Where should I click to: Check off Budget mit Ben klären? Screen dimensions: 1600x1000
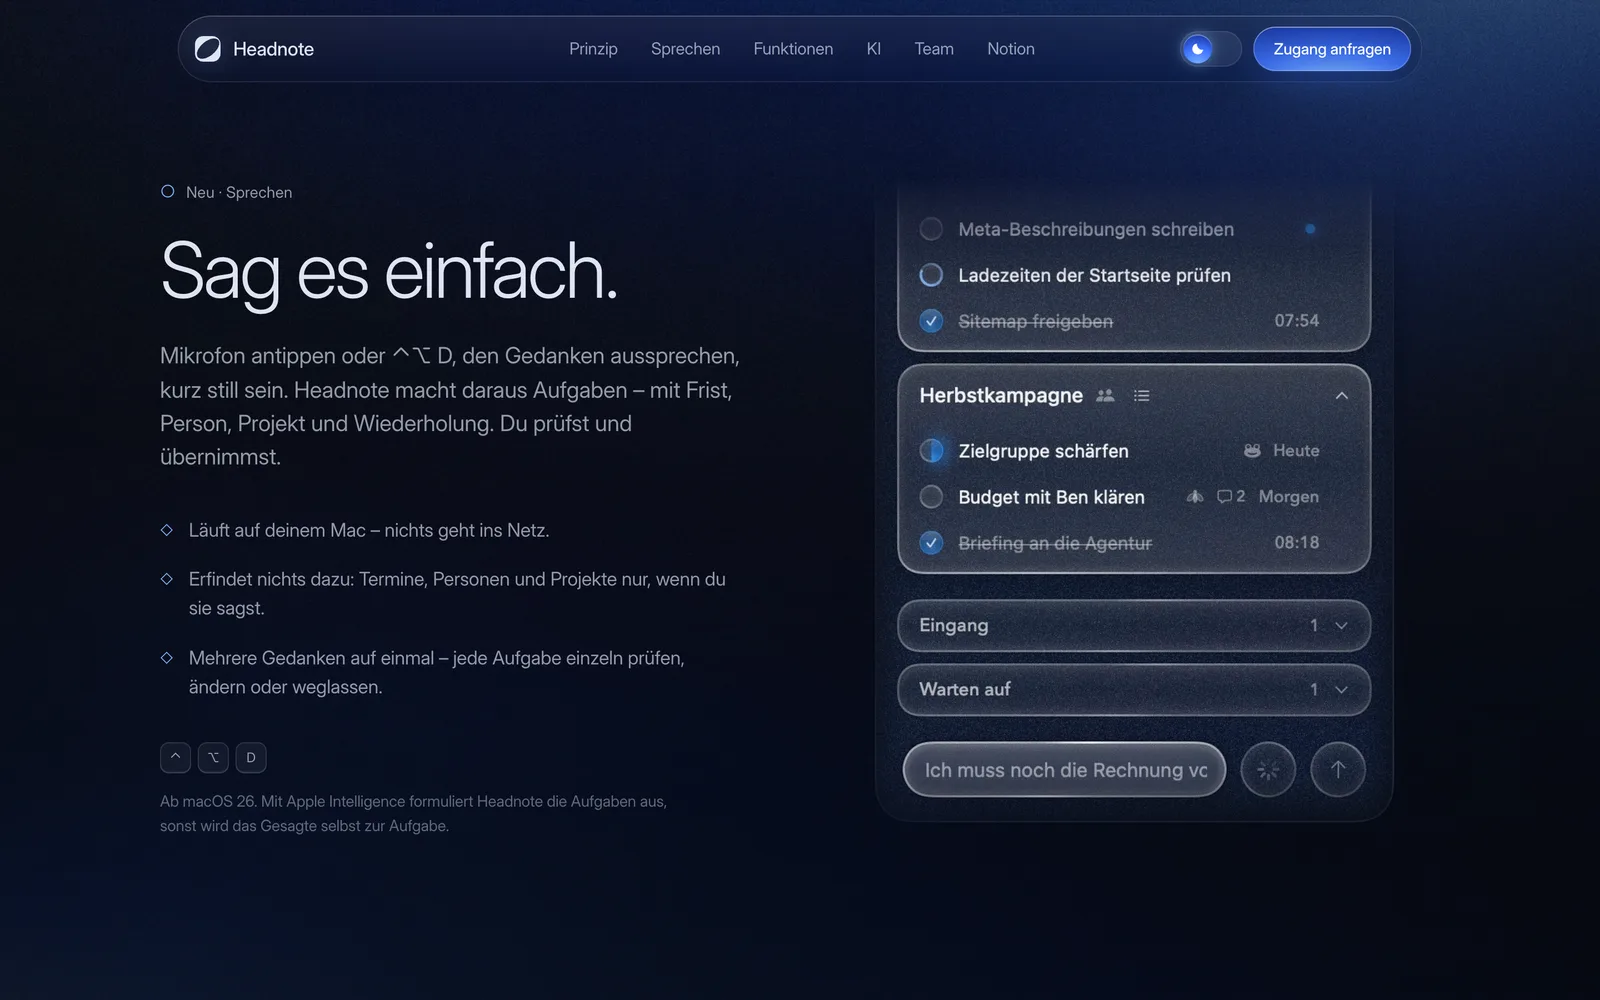[931, 497]
